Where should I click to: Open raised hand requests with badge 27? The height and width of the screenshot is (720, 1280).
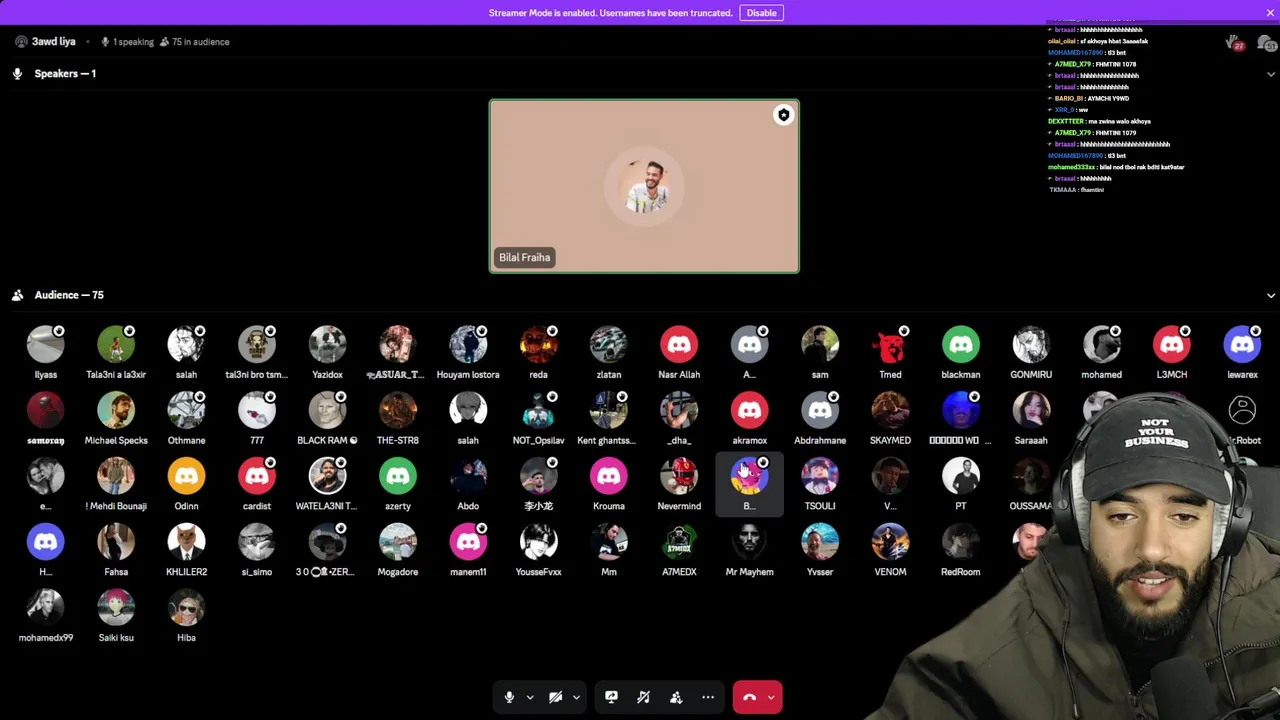1235,42
